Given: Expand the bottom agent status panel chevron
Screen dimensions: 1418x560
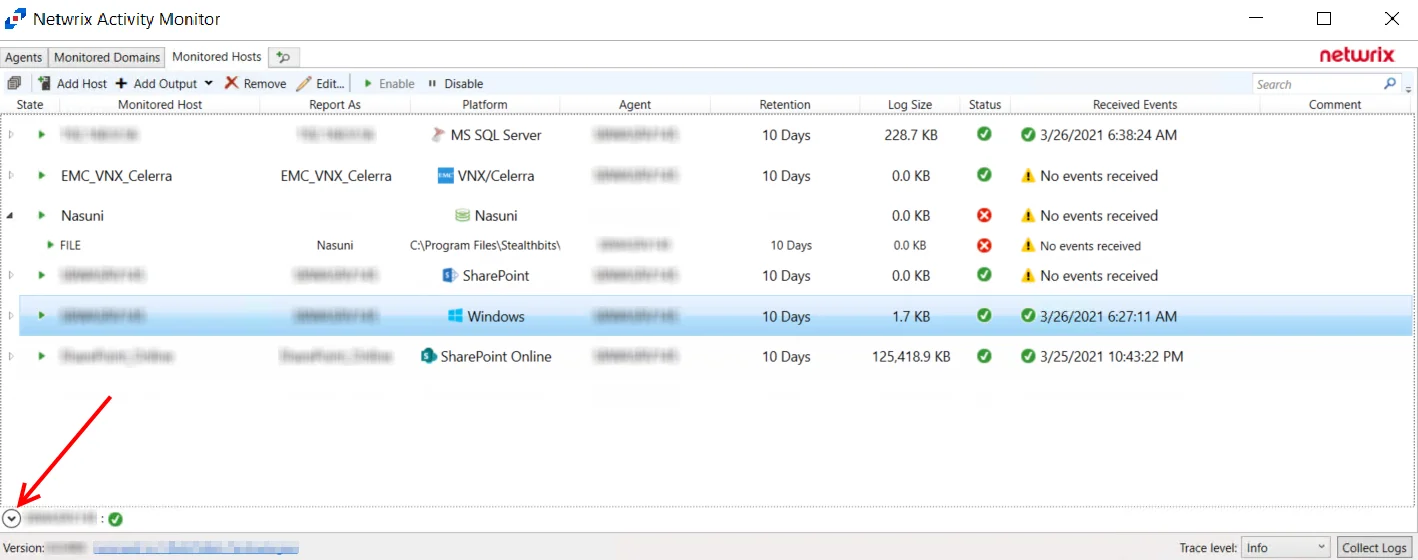Looking at the screenshot, I should click(x=12, y=519).
